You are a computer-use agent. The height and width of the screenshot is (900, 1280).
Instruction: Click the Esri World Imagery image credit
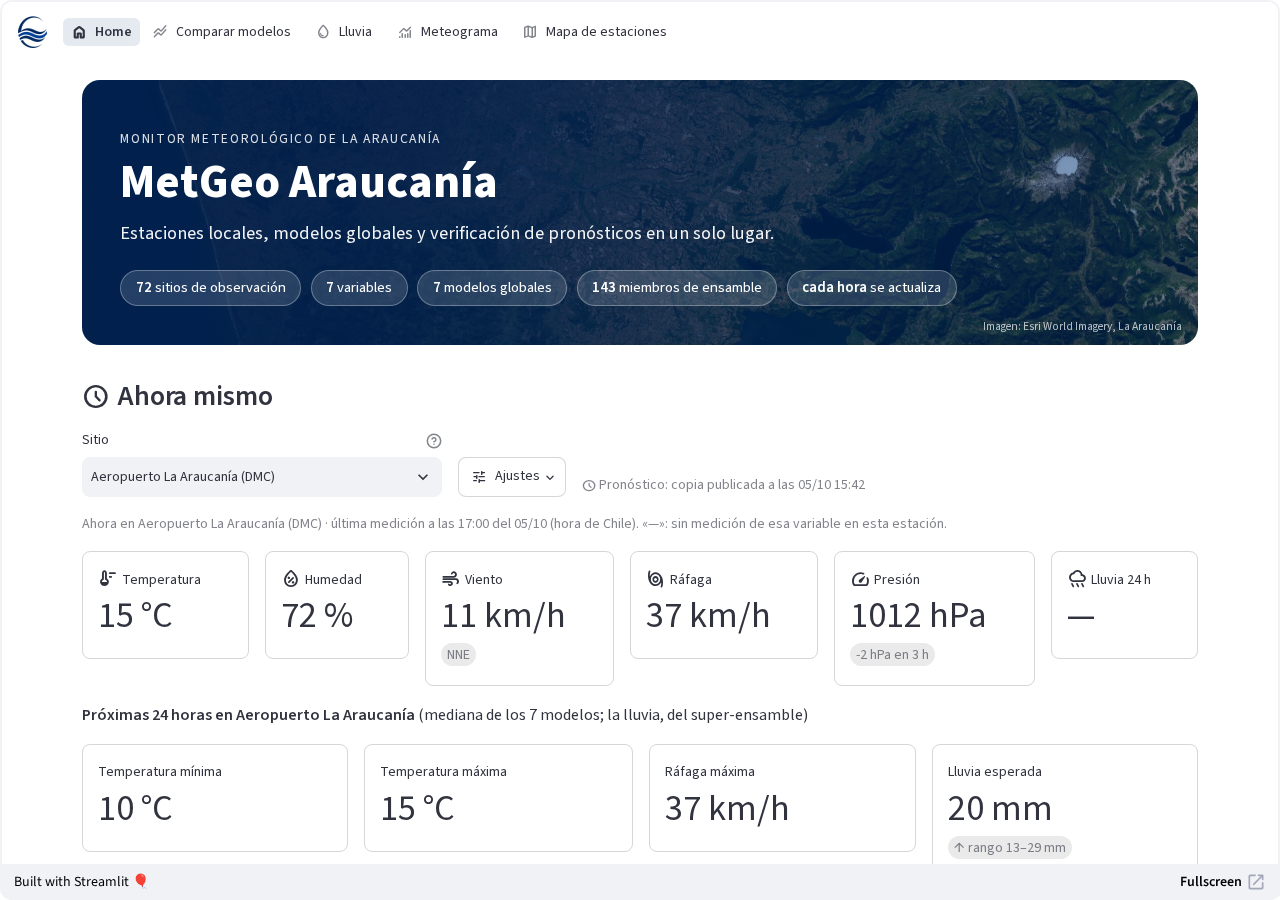[1082, 326]
